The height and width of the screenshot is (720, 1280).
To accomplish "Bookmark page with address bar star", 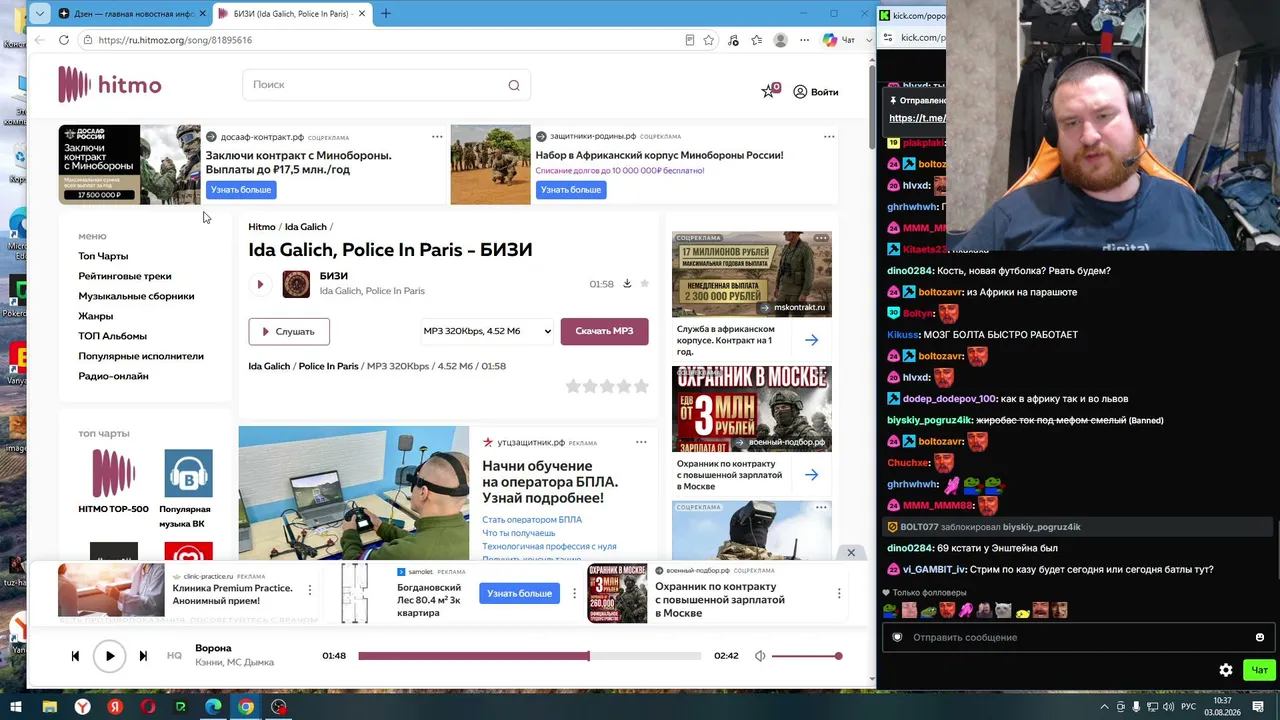I will point(709,40).
